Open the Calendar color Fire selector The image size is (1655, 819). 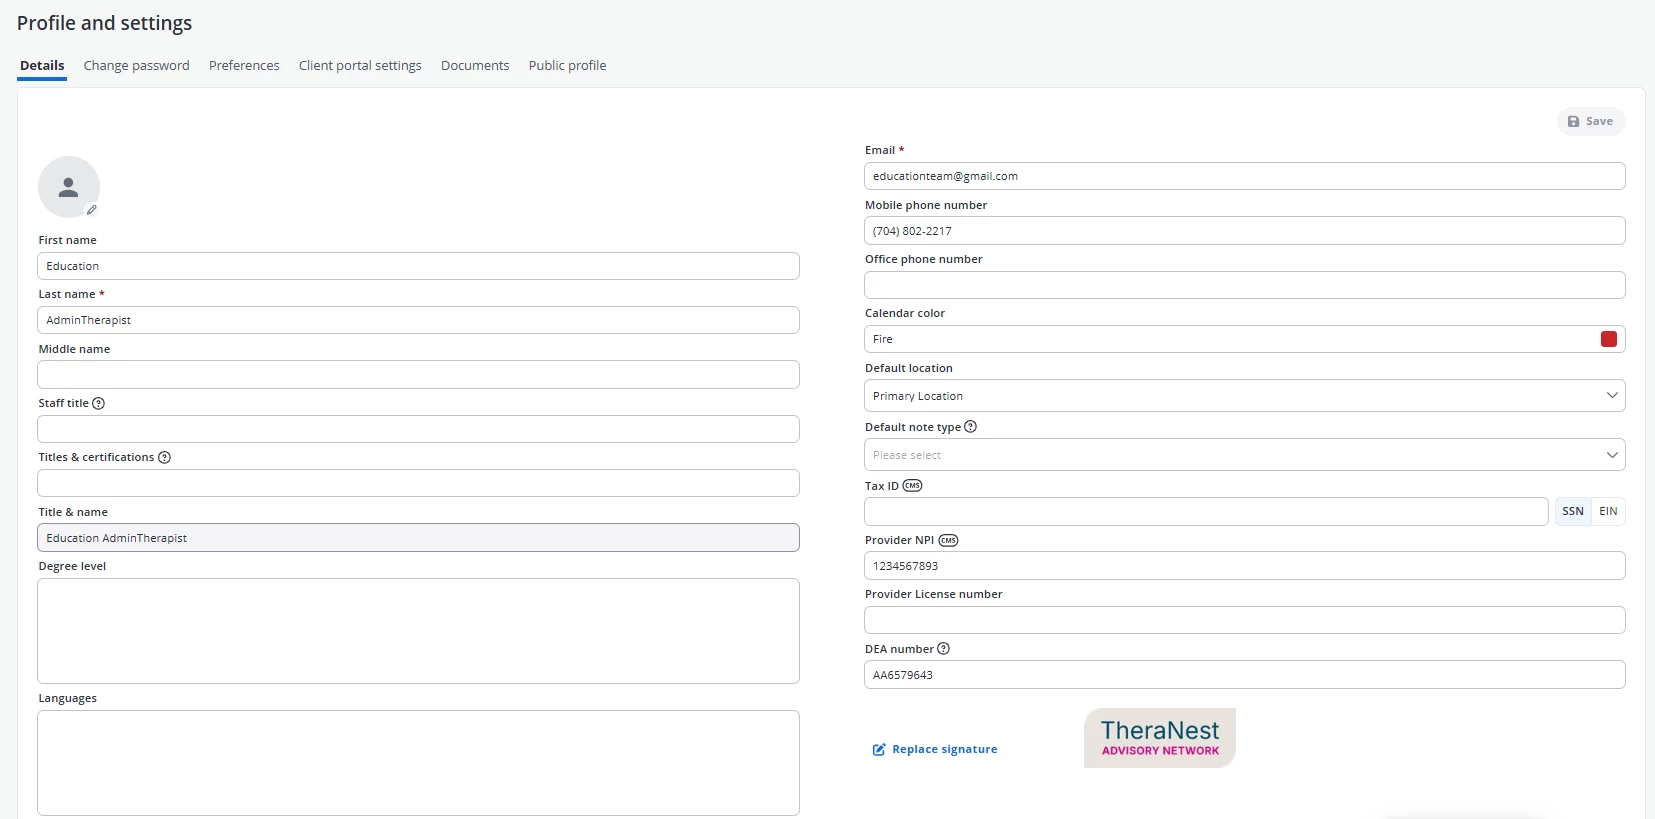point(1244,339)
